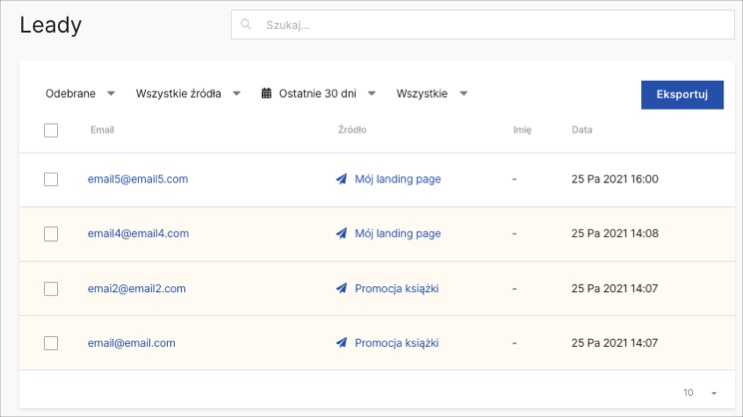Open rows-per-page dropdown showing 10
743x417 pixels.
click(700, 393)
